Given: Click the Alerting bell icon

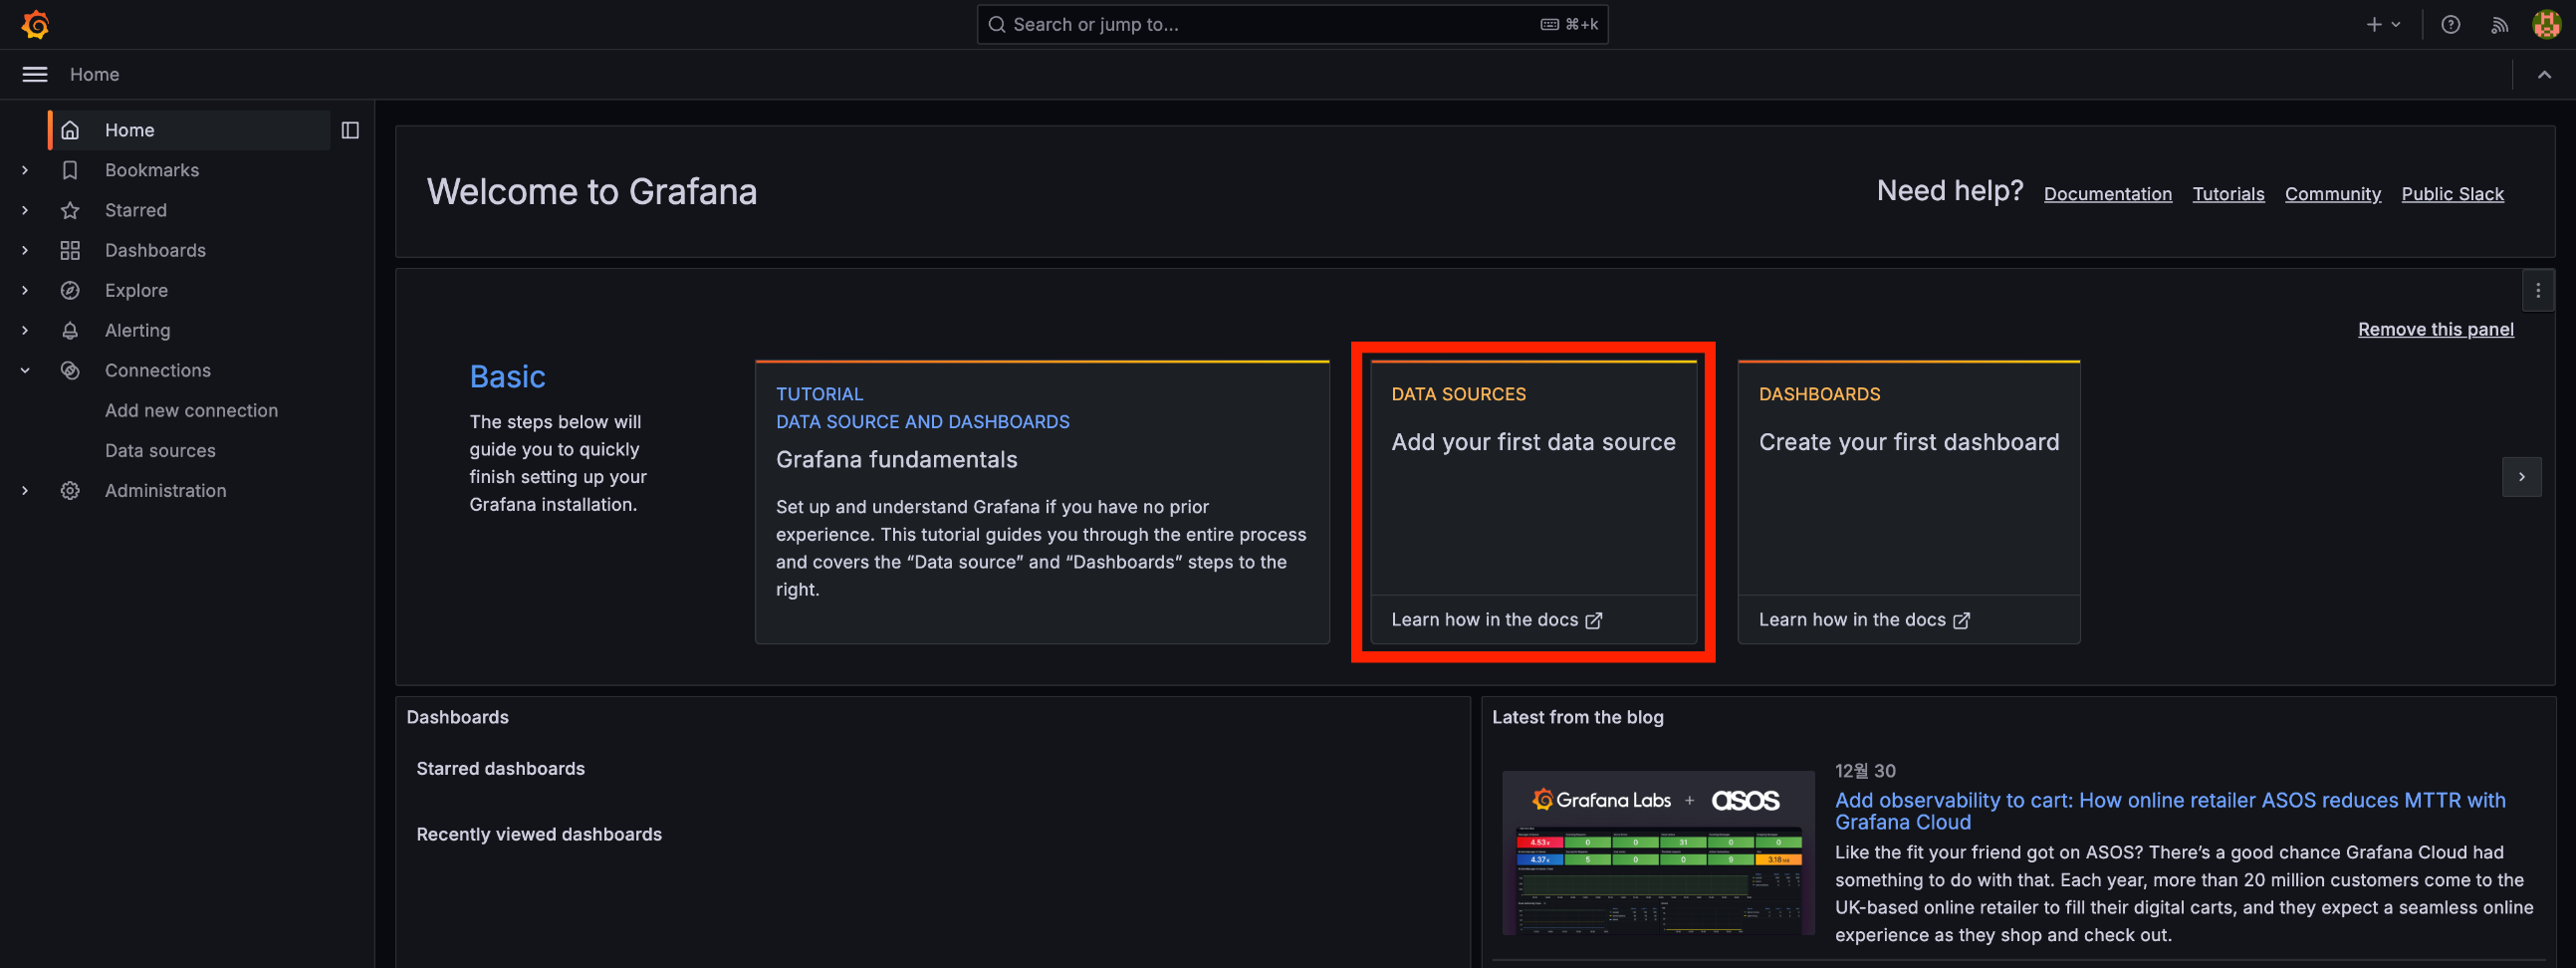Looking at the screenshot, I should coord(70,330).
